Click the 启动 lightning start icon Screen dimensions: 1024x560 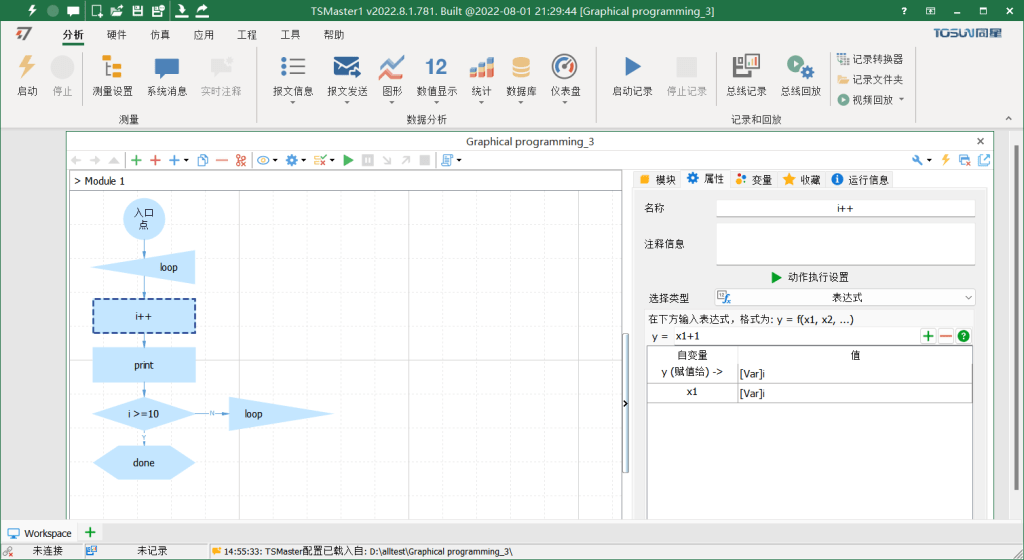coord(27,68)
